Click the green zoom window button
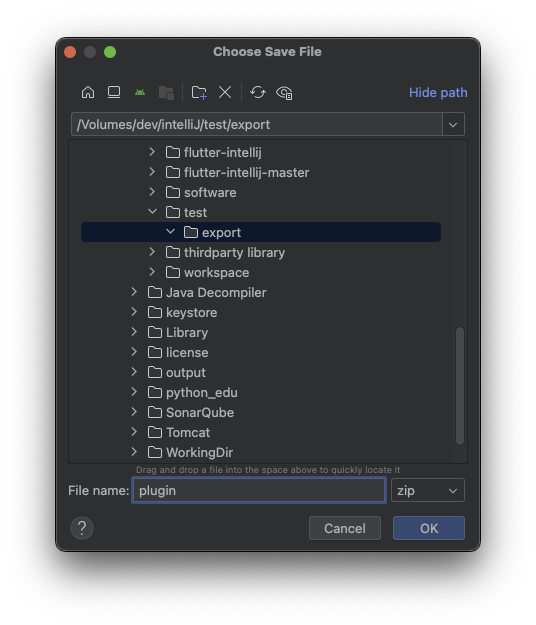This screenshot has width=536, height=625. pos(110,52)
